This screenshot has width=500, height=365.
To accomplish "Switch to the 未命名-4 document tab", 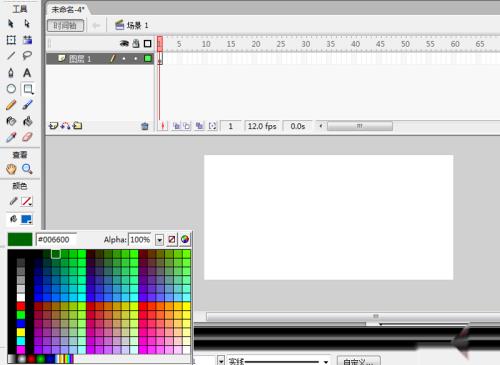I will 68,9.
